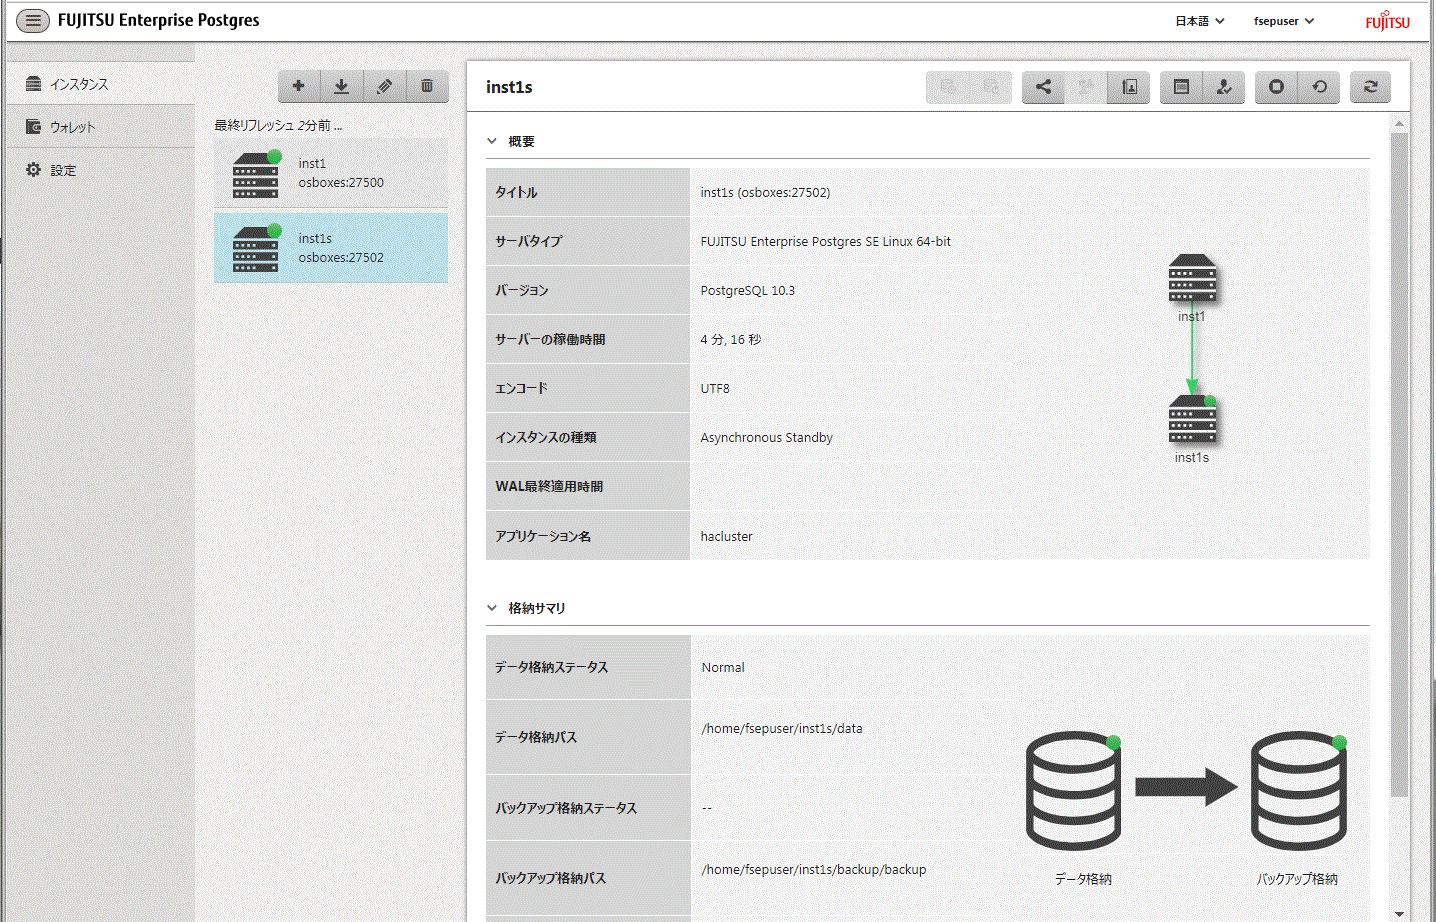Click the 'PostgreSQL 10.3' version value
This screenshot has width=1436, height=922.
click(748, 291)
